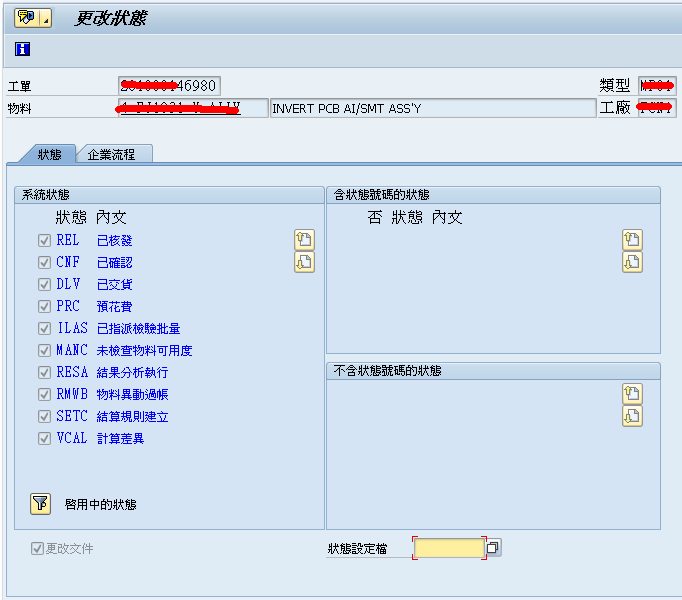Image resolution: width=682 pixels, height=600 pixels.
Task: Click the CNF status code text
Action: [x=68, y=262]
